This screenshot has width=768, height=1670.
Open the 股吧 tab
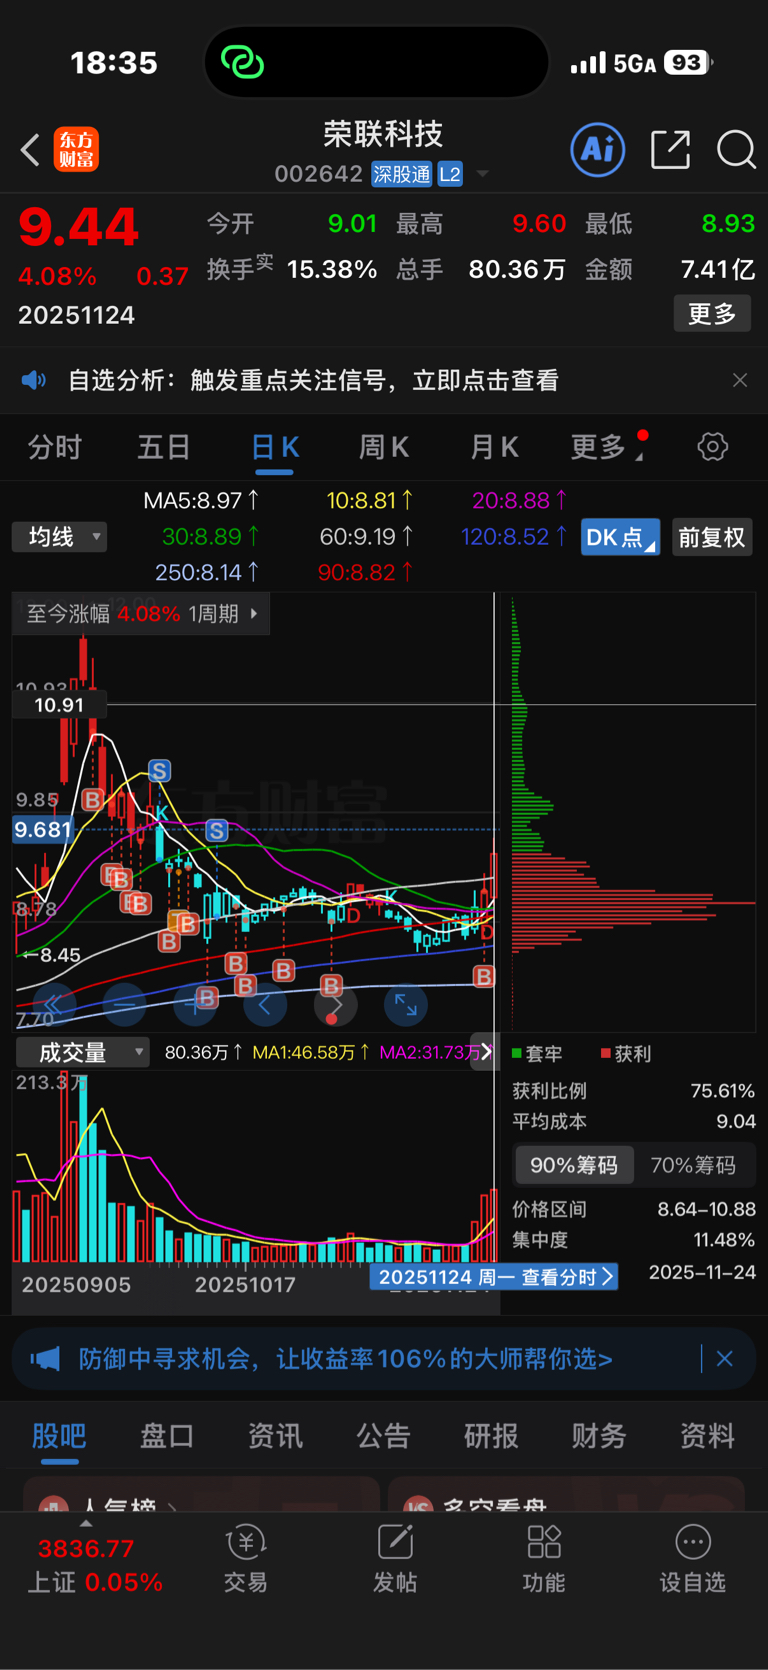point(59,1436)
